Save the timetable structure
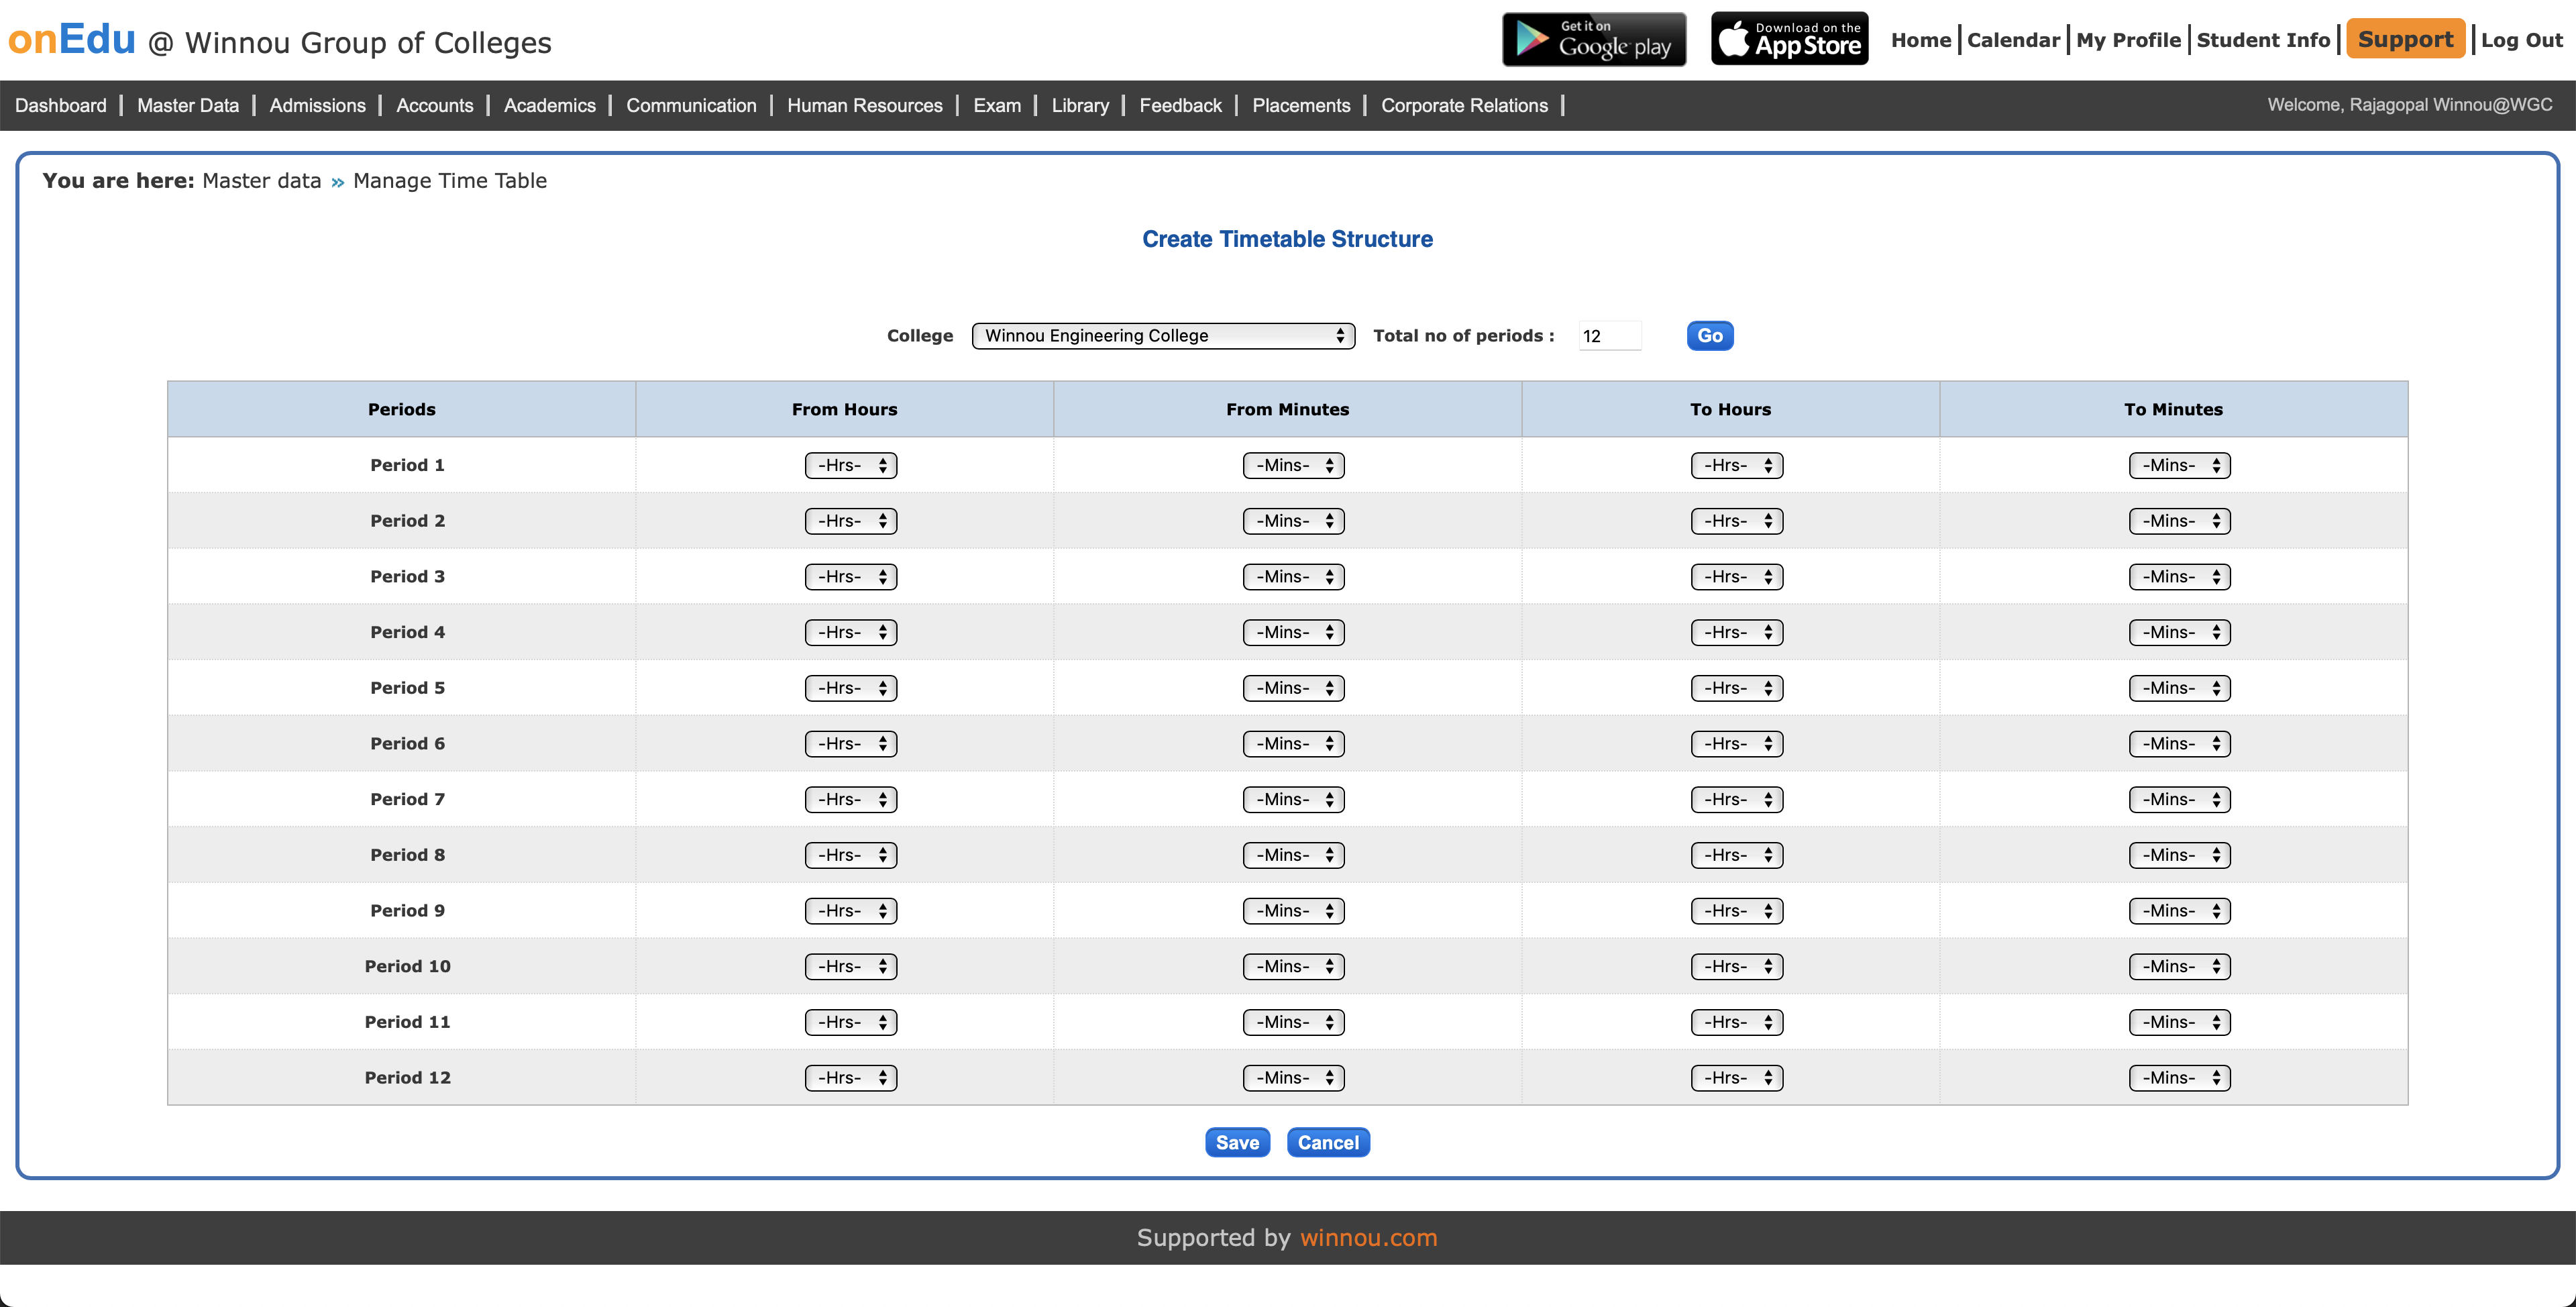The image size is (2576, 1307). tap(1237, 1142)
